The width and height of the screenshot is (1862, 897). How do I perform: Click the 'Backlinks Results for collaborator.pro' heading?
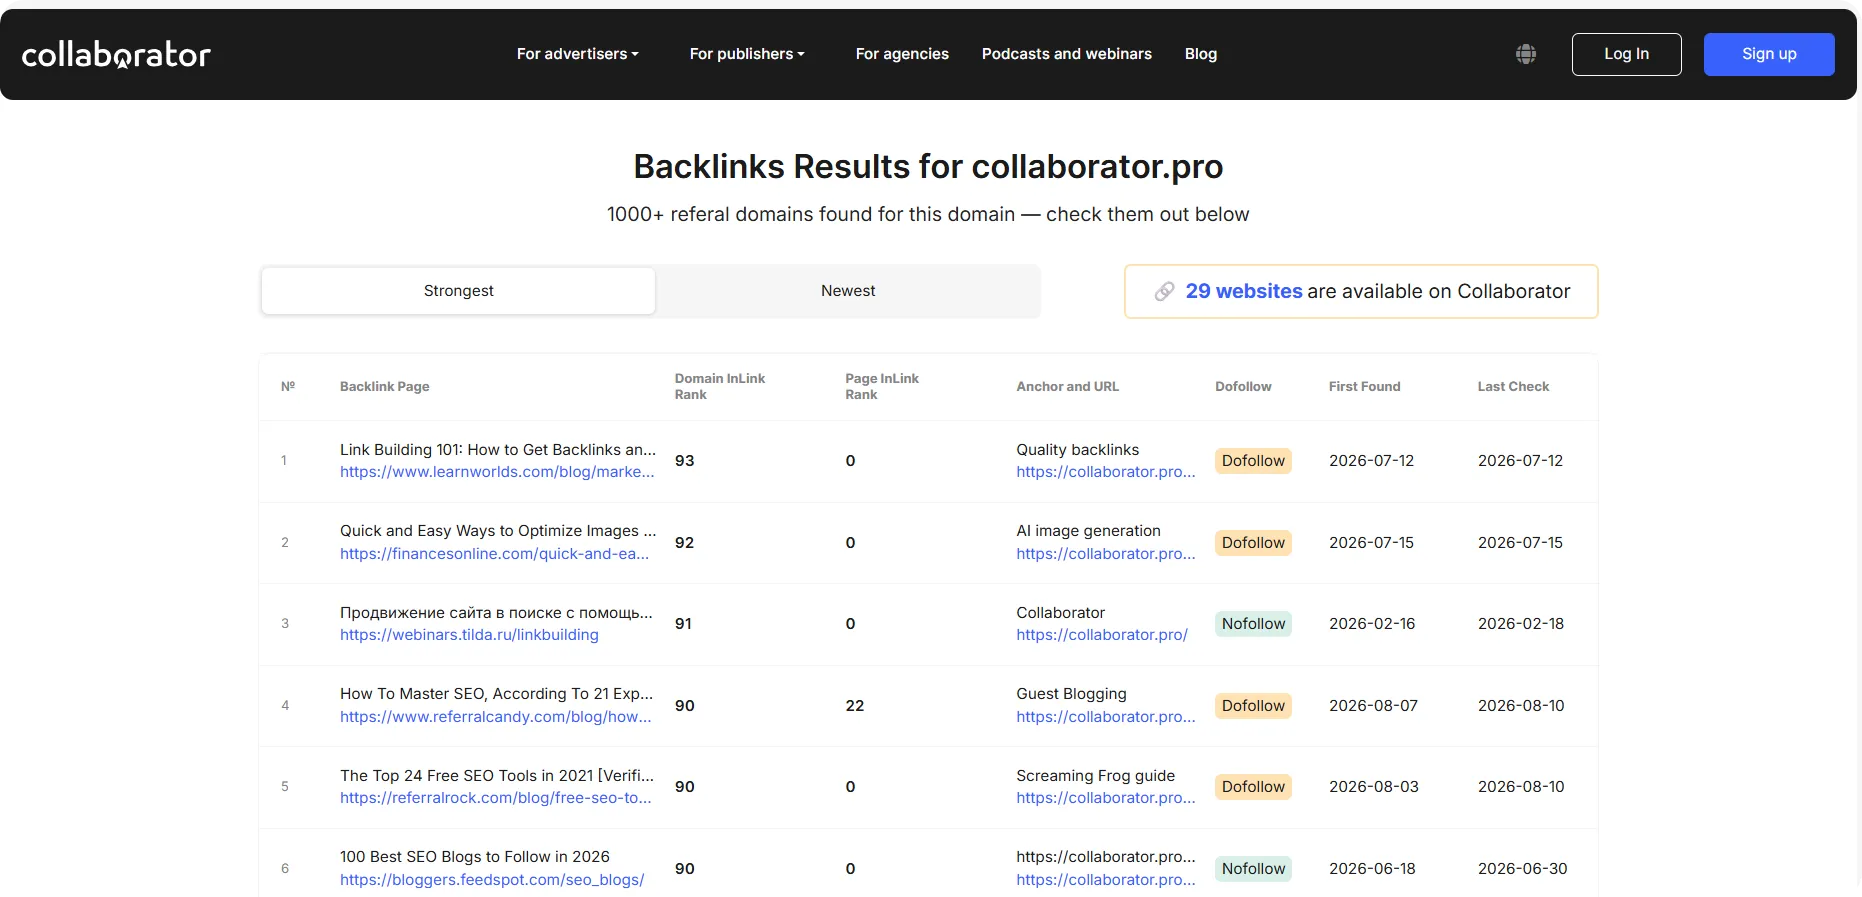tap(928, 166)
